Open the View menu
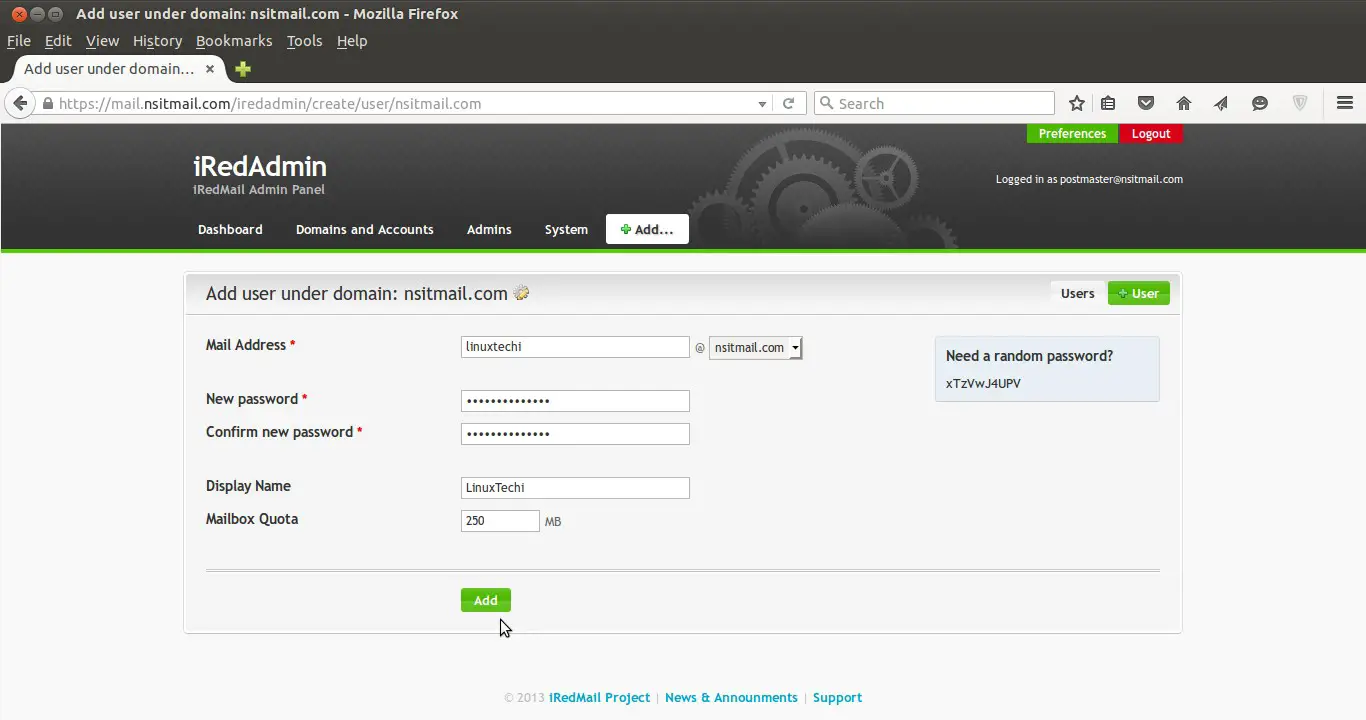The width and height of the screenshot is (1366, 720). pos(102,41)
